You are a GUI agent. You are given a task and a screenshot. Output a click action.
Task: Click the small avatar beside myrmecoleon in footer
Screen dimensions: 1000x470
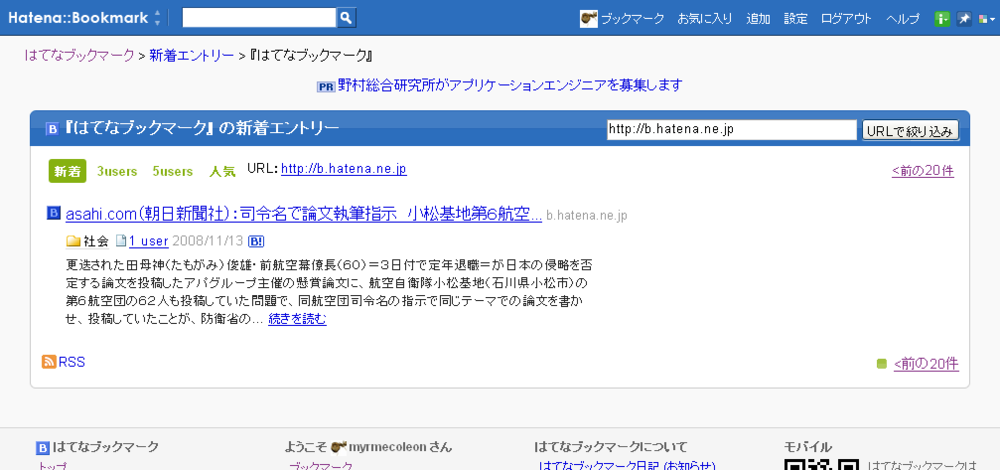click(x=339, y=447)
